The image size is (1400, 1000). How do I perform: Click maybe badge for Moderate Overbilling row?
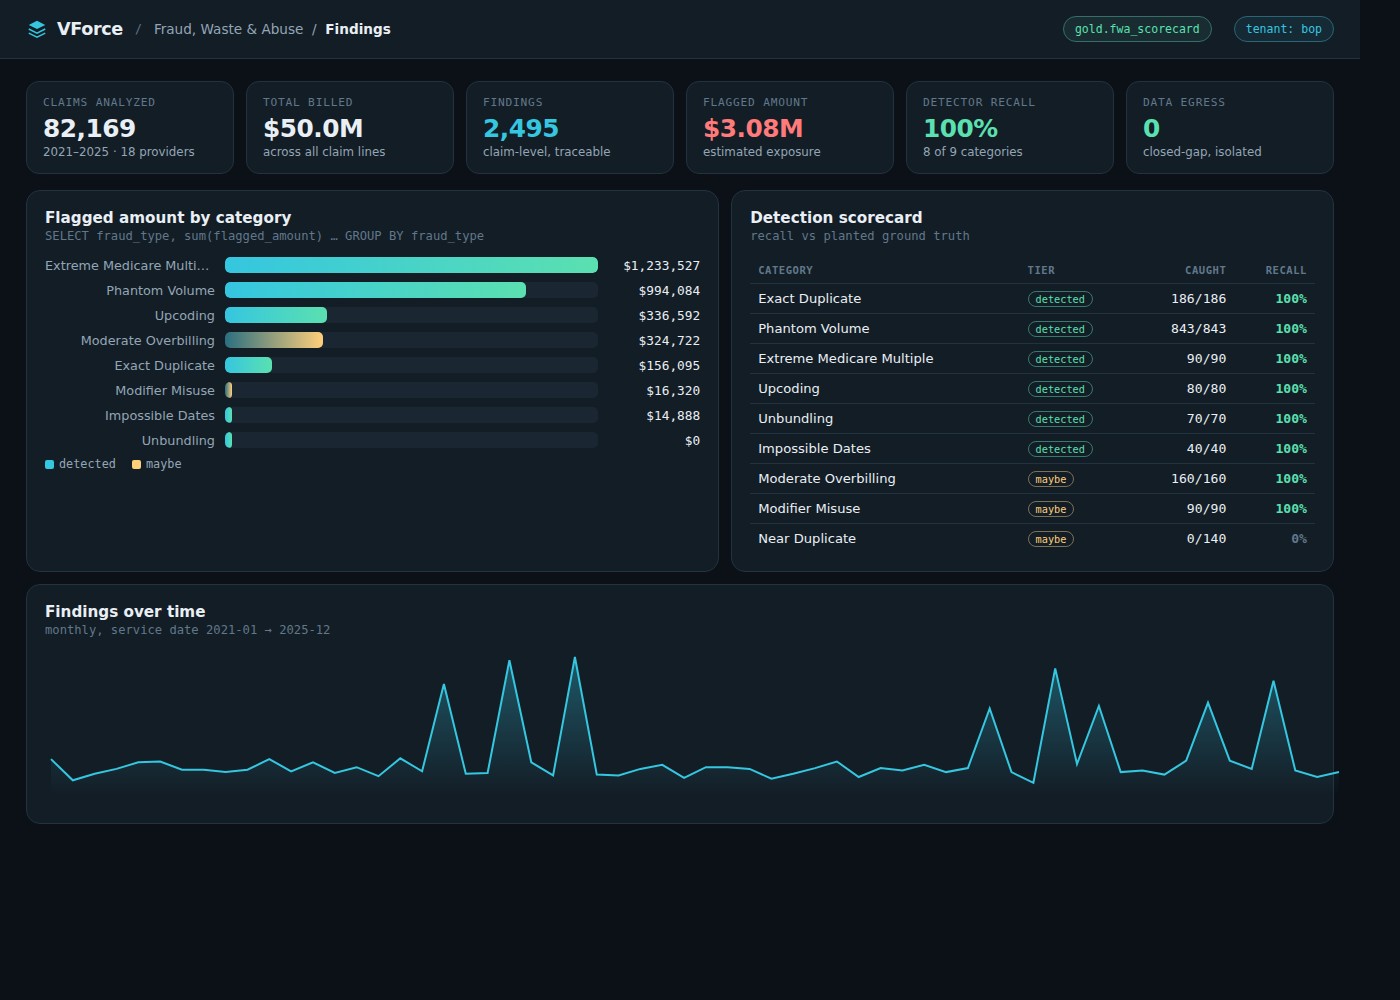1051,479
